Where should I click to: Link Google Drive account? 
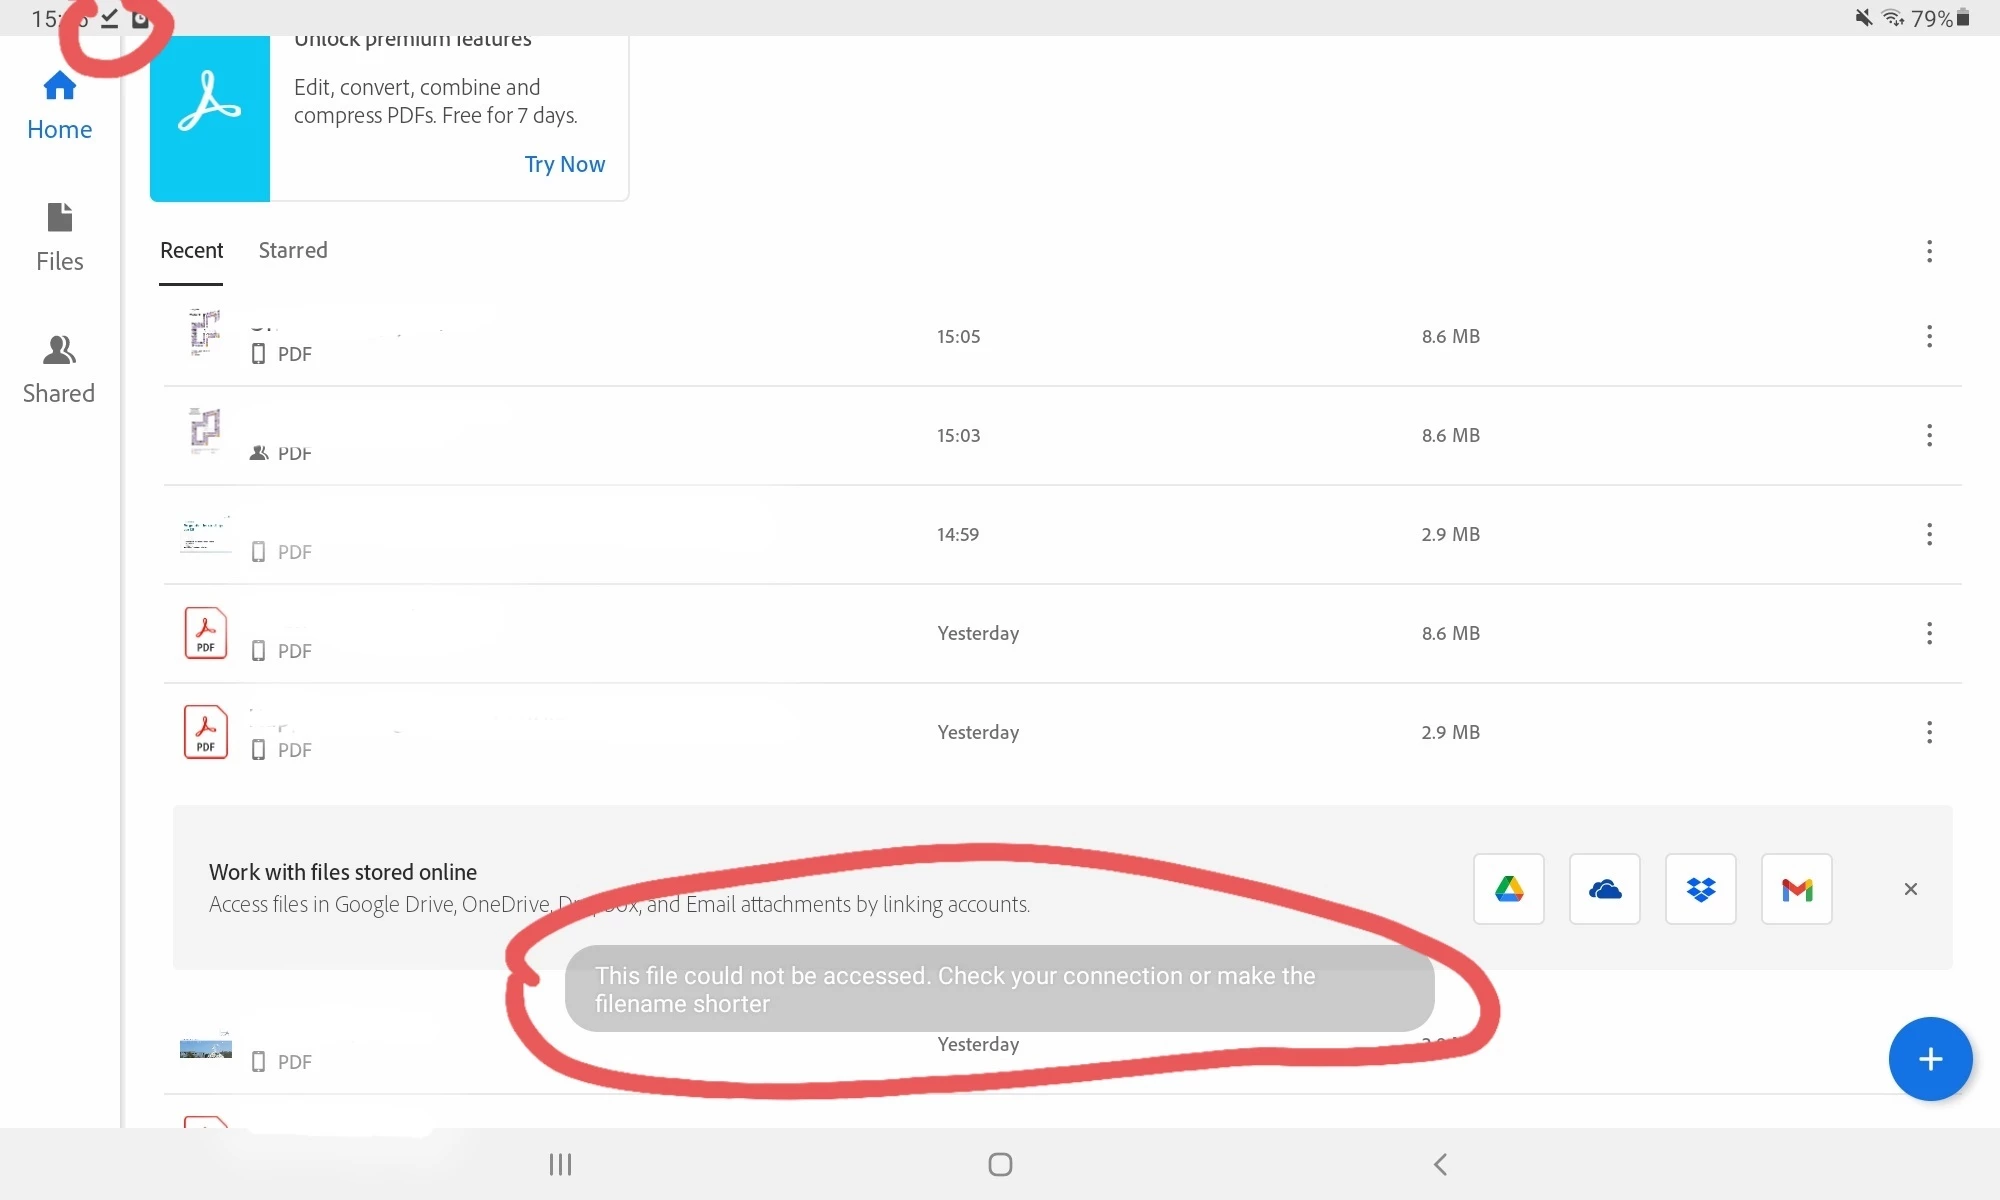pyautogui.click(x=1508, y=889)
